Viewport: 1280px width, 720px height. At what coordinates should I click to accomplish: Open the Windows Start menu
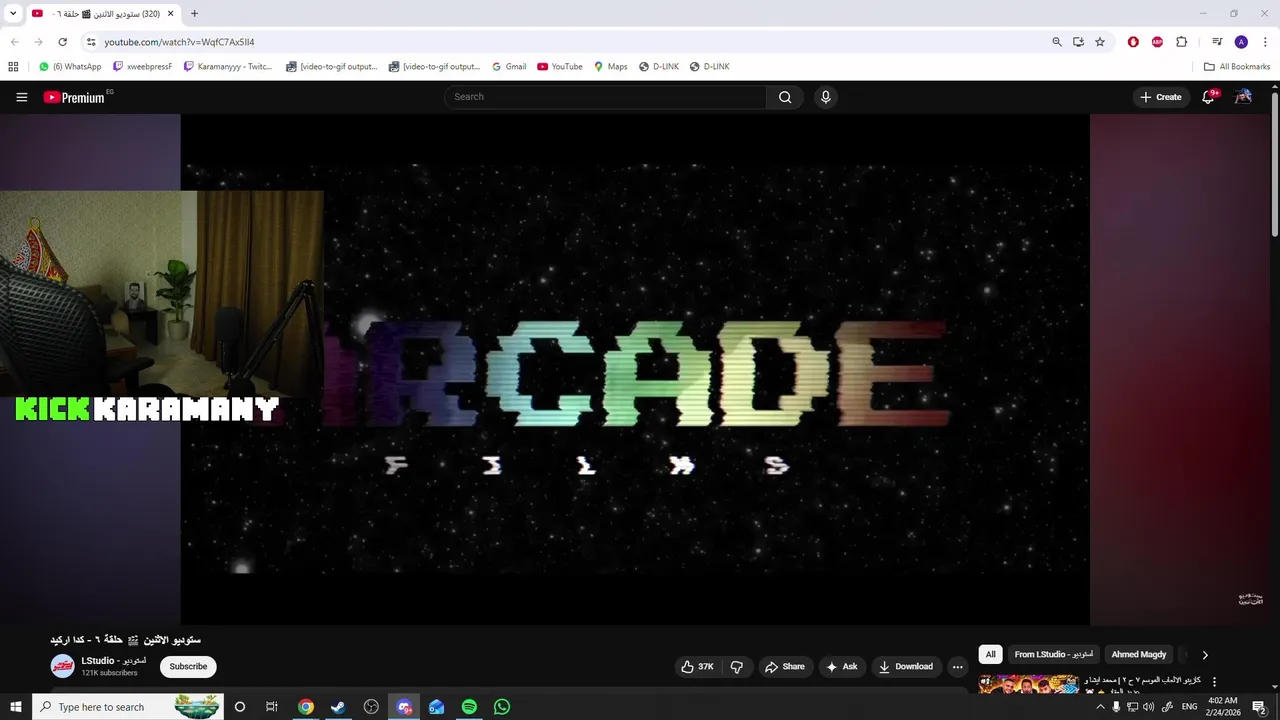coord(15,707)
